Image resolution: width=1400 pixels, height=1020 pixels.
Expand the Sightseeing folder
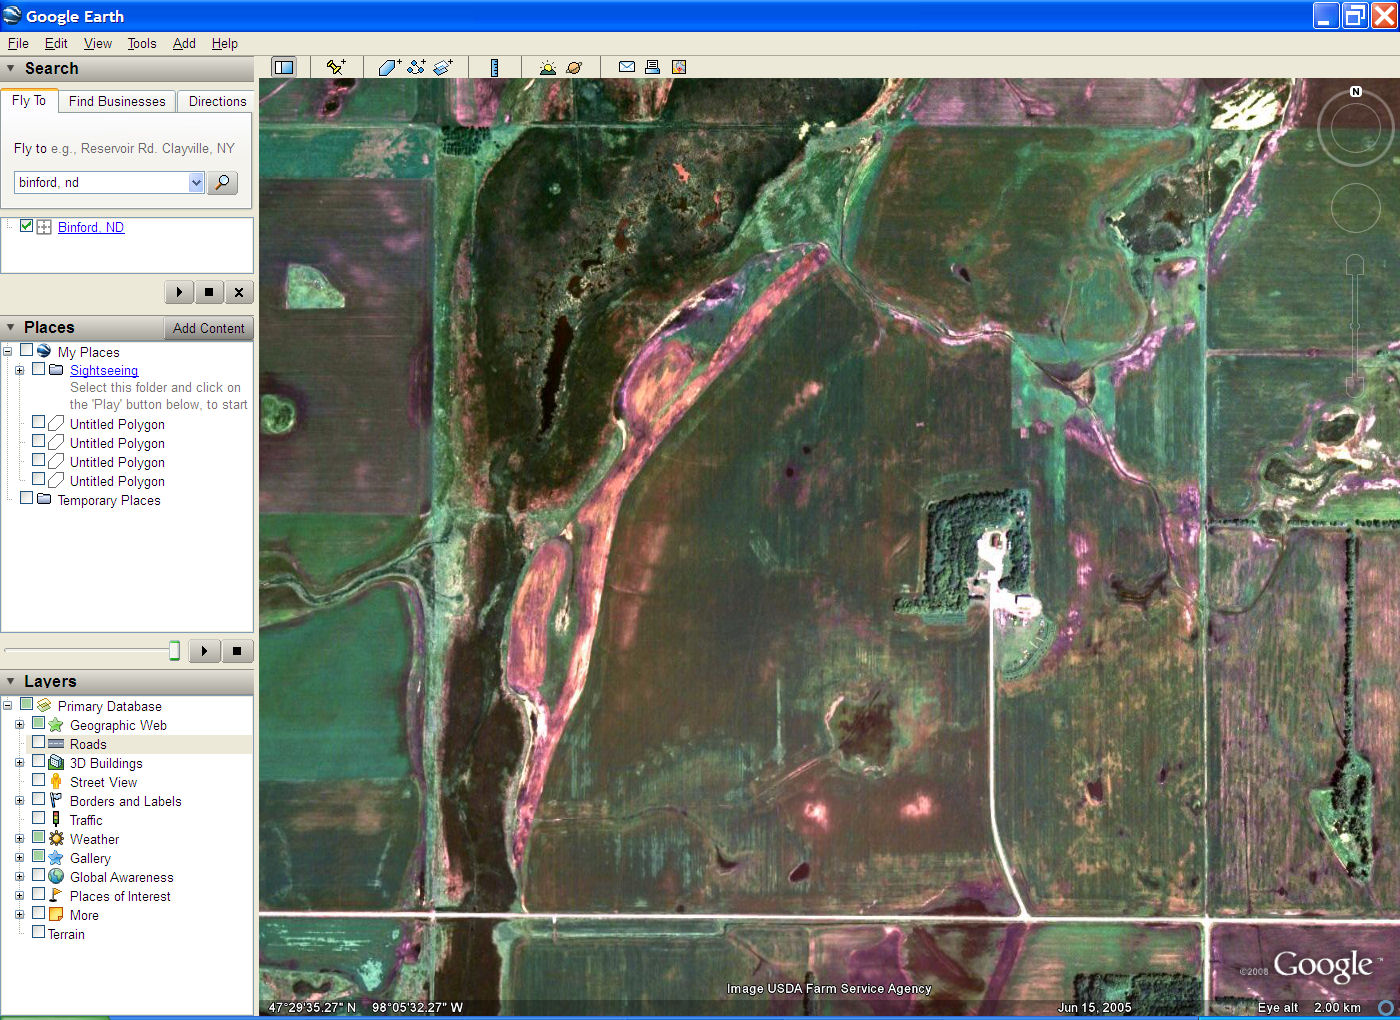click(x=19, y=370)
